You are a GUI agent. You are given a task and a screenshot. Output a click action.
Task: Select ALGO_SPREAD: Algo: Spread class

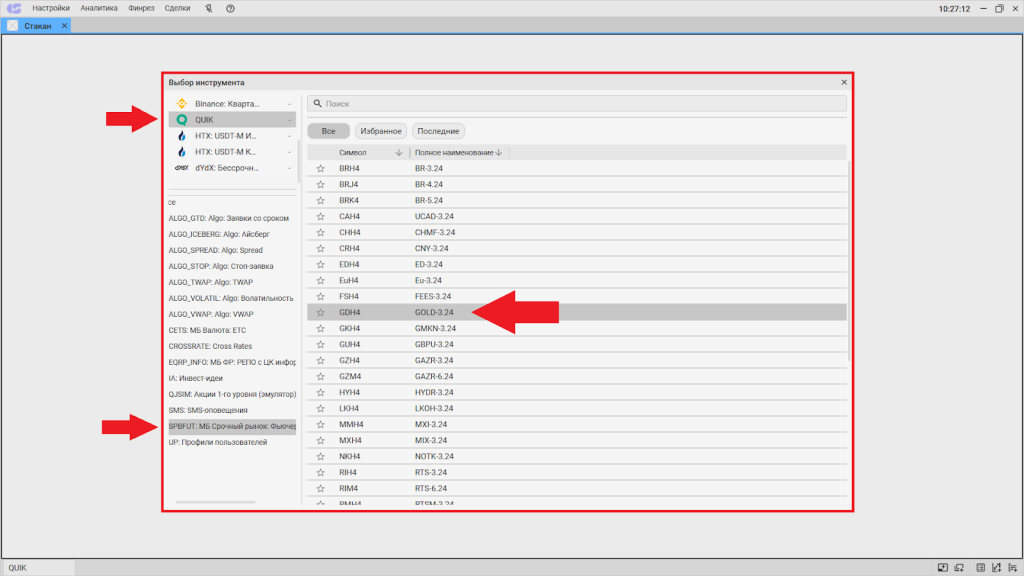point(216,250)
